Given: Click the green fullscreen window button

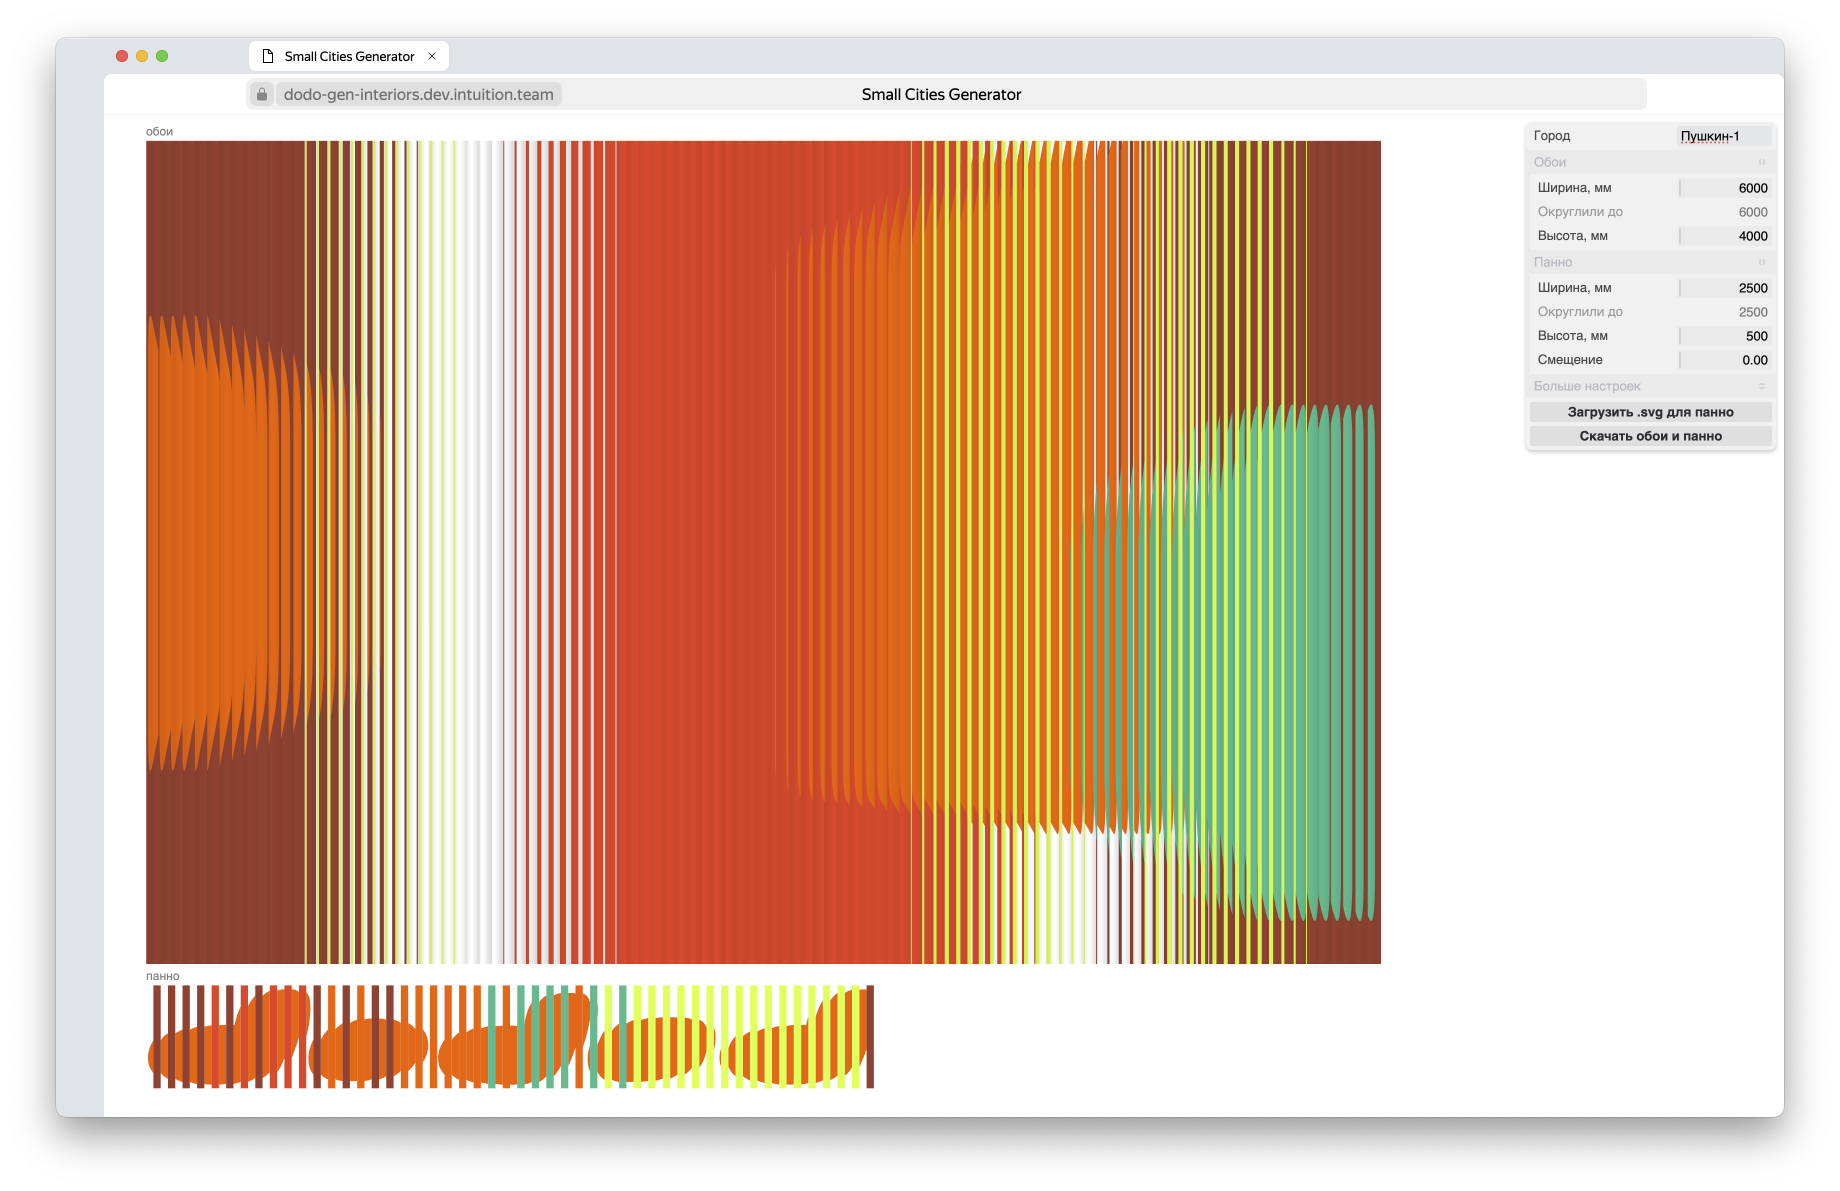Looking at the screenshot, I should point(162,56).
